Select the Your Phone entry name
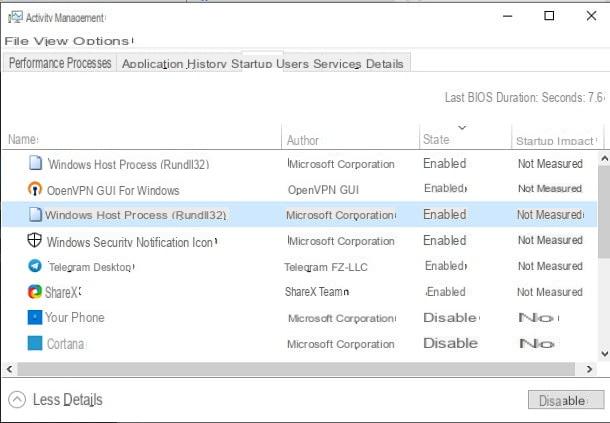 coord(75,318)
